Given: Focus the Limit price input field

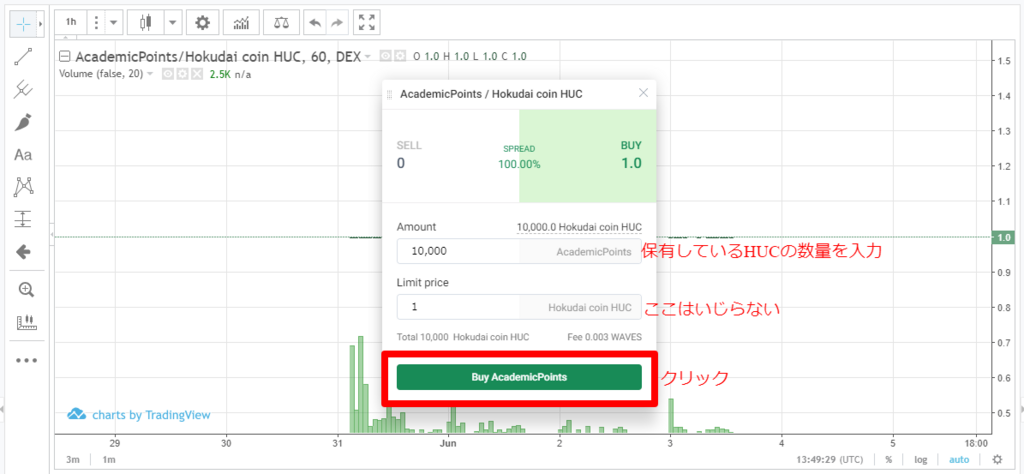Looking at the screenshot, I should coord(519,308).
